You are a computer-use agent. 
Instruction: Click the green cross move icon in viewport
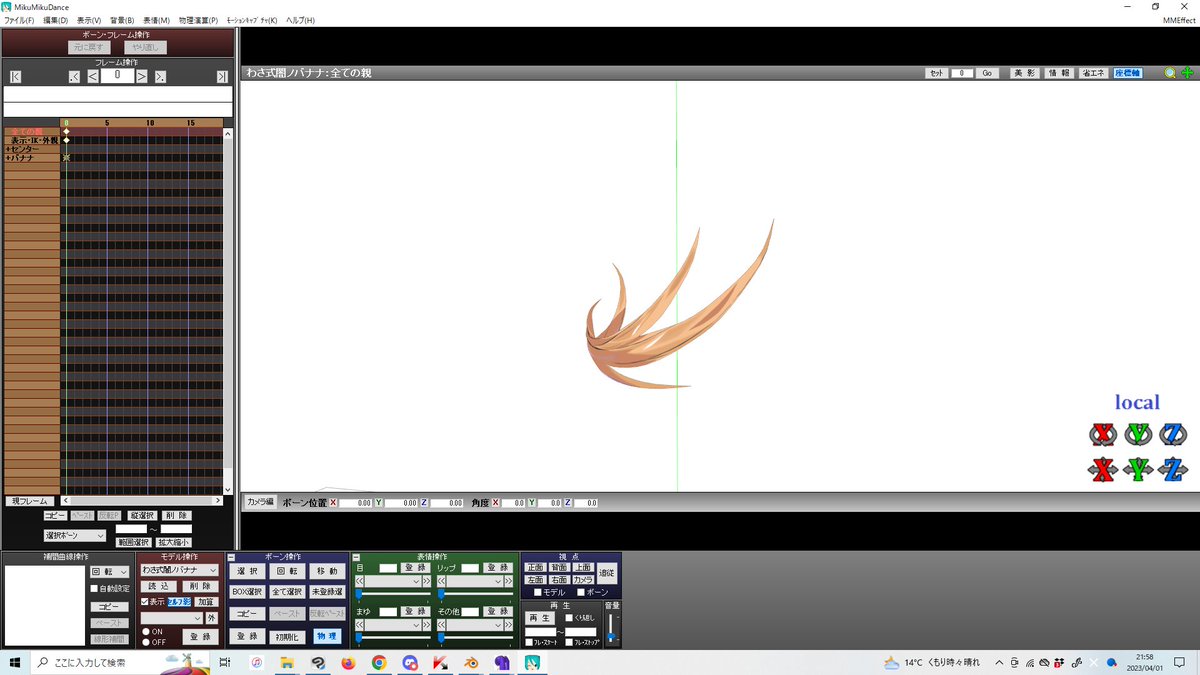(1187, 73)
